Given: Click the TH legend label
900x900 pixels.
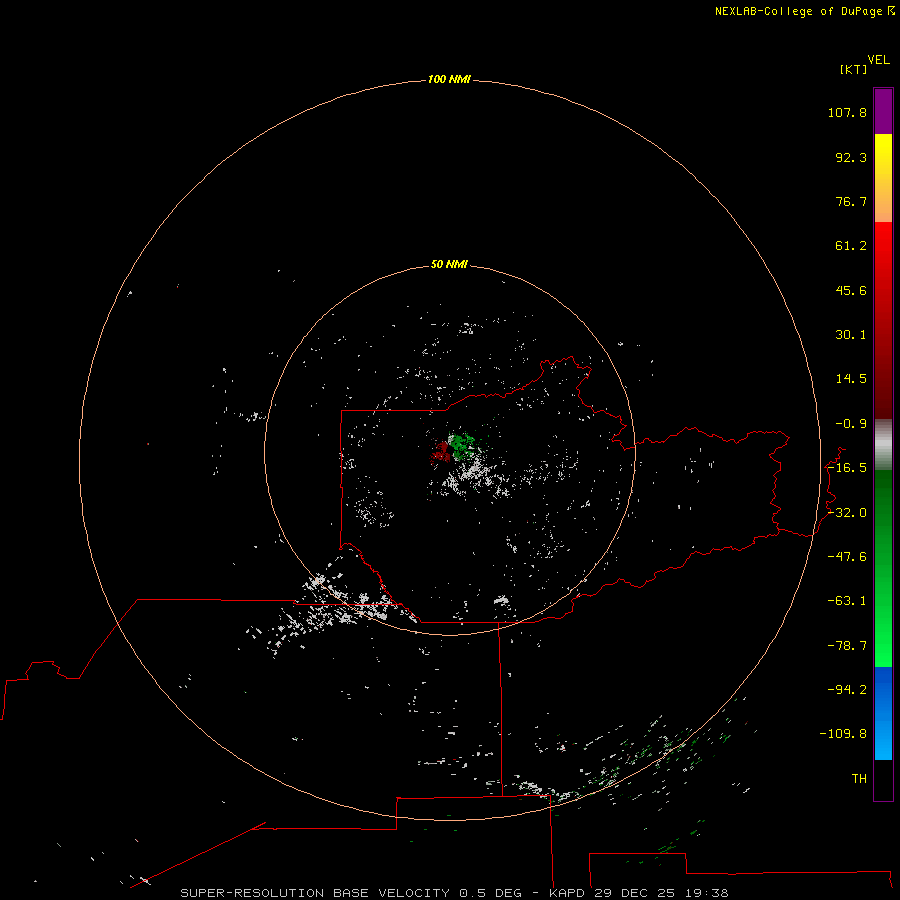Looking at the screenshot, I should click(859, 779).
